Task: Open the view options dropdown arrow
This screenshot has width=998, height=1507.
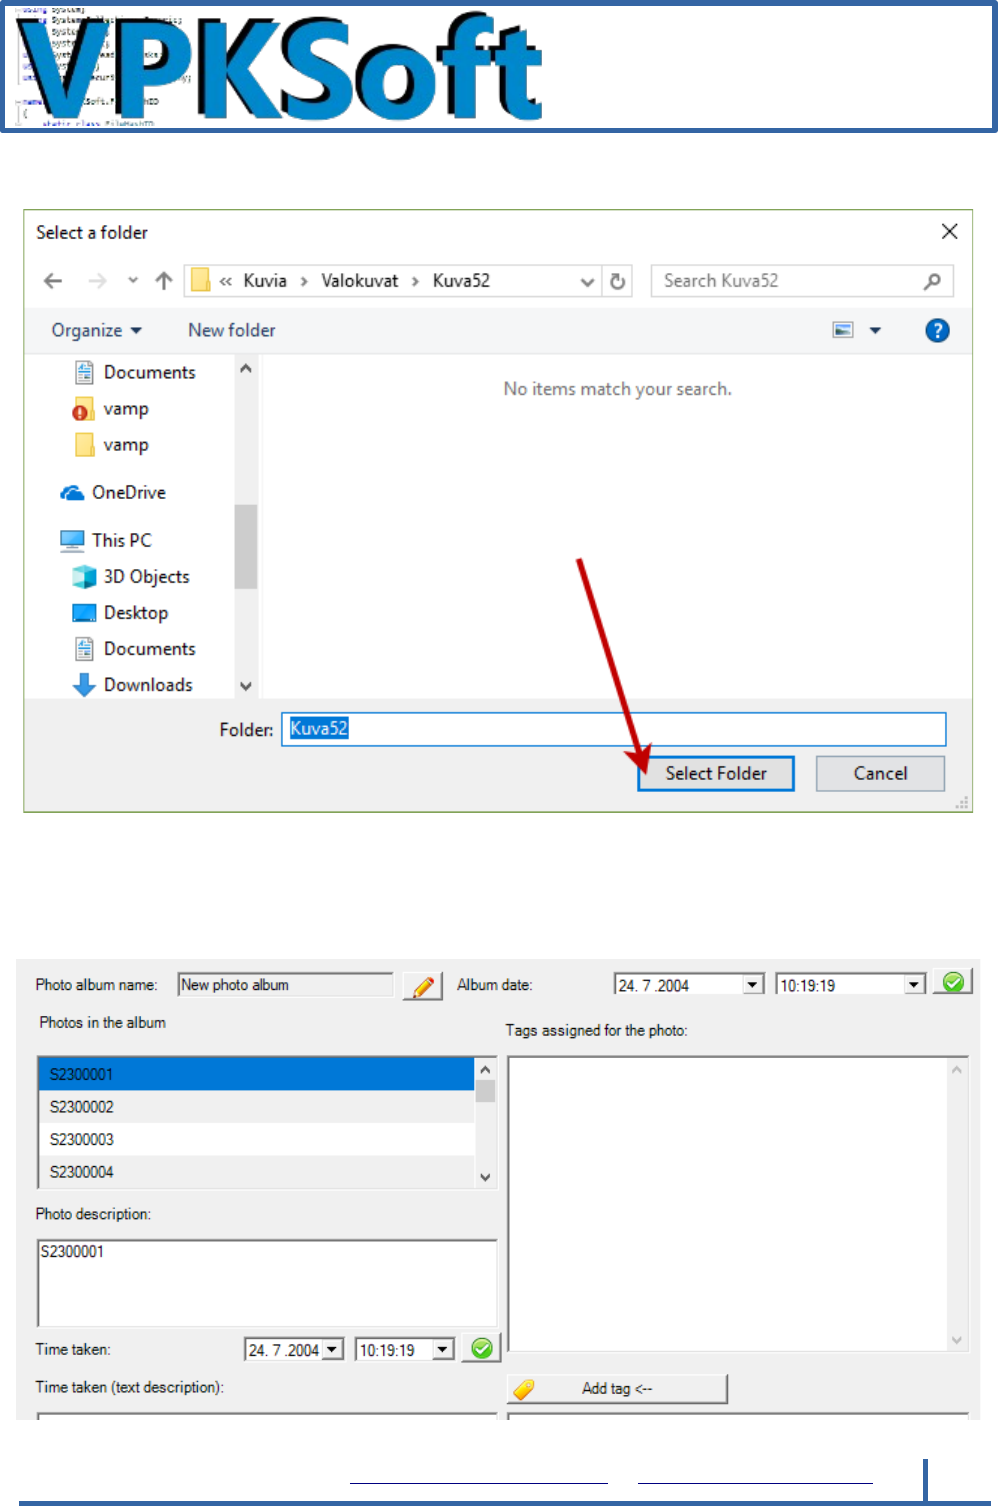Action: (x=875, y=331)
